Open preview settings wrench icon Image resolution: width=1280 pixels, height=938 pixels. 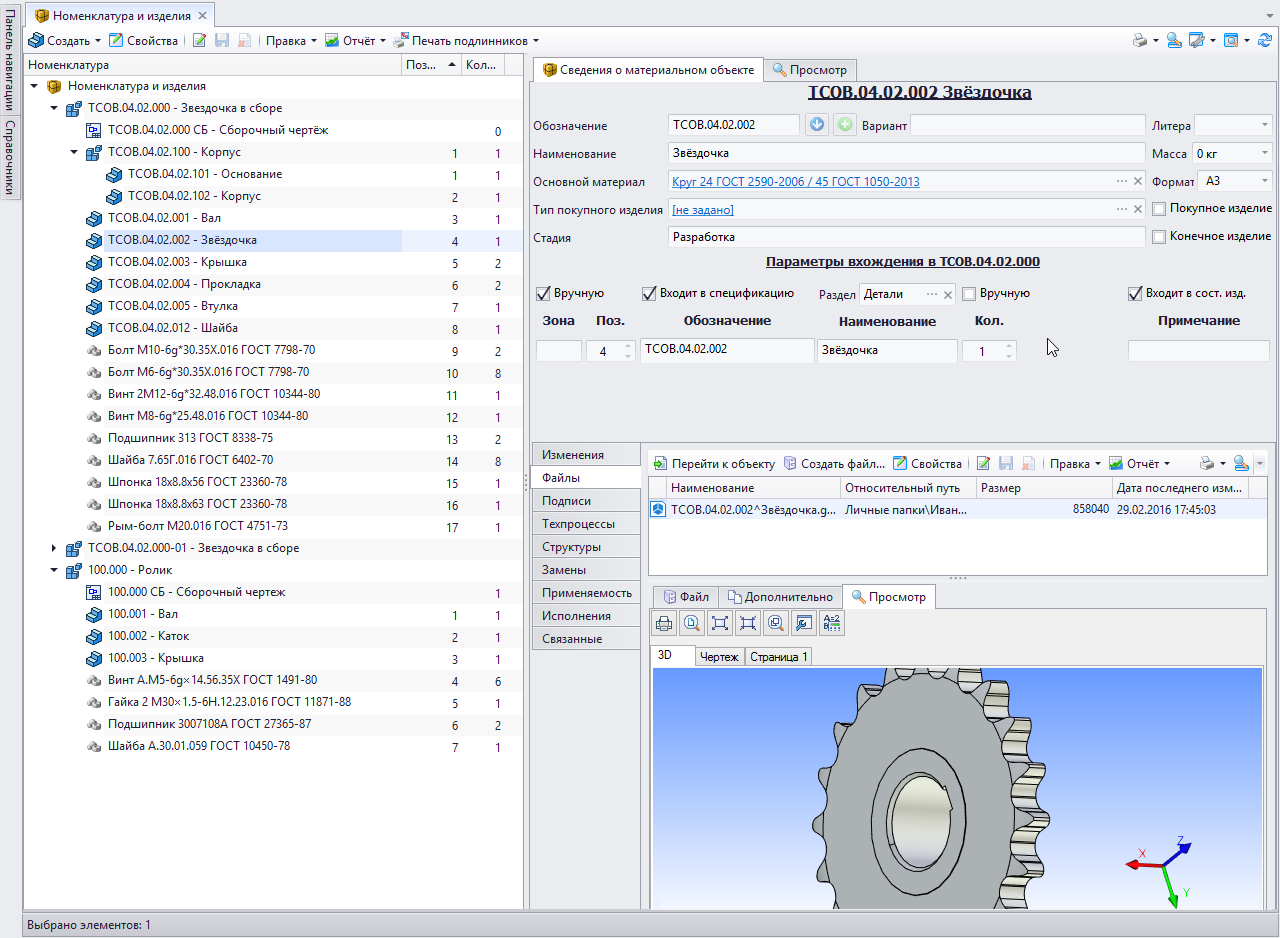(802, 624)
